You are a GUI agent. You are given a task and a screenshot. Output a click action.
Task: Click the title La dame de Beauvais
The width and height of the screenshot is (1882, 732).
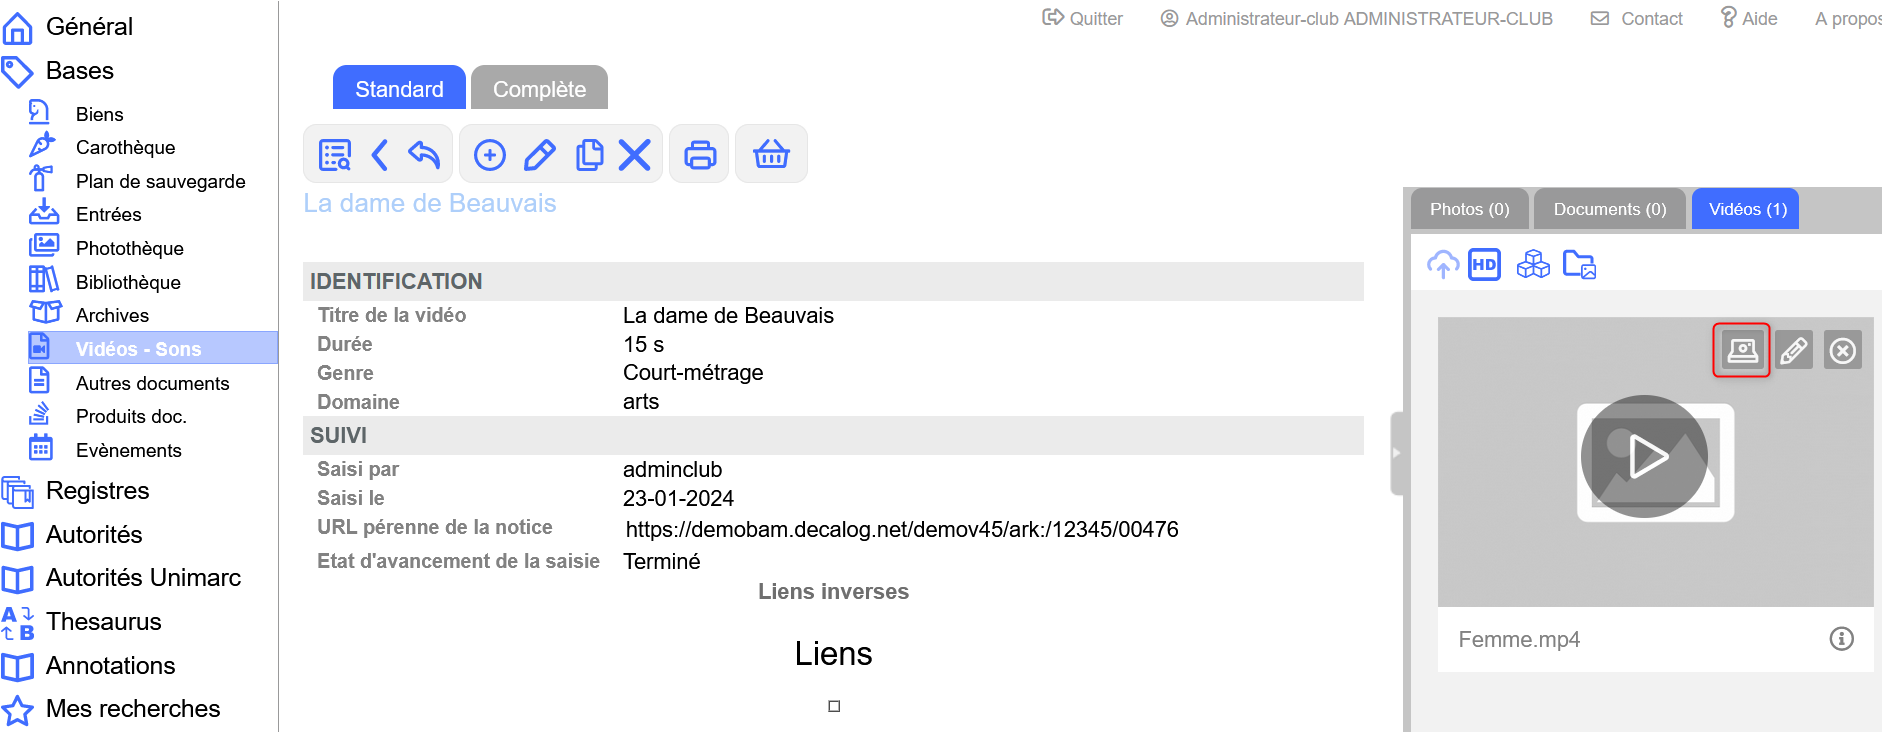430,203
